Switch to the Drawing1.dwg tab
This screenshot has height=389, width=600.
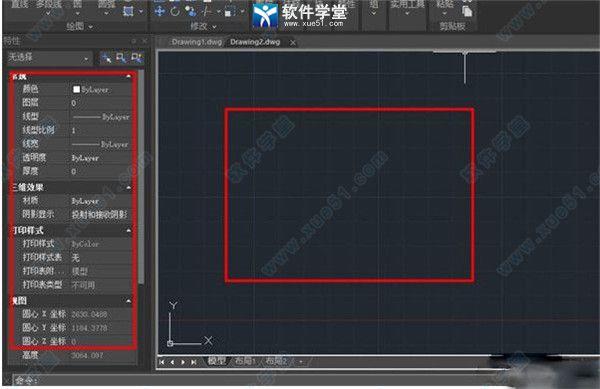click(x=196, y=42)
